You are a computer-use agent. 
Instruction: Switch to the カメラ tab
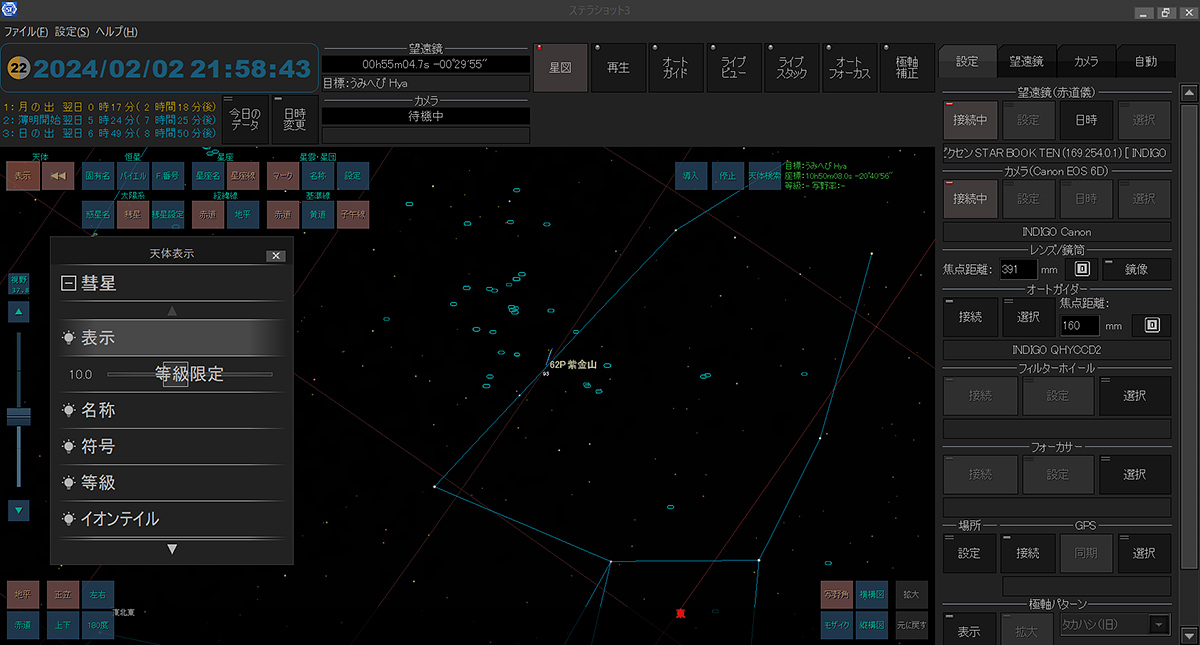click(x=1086, y=61)
